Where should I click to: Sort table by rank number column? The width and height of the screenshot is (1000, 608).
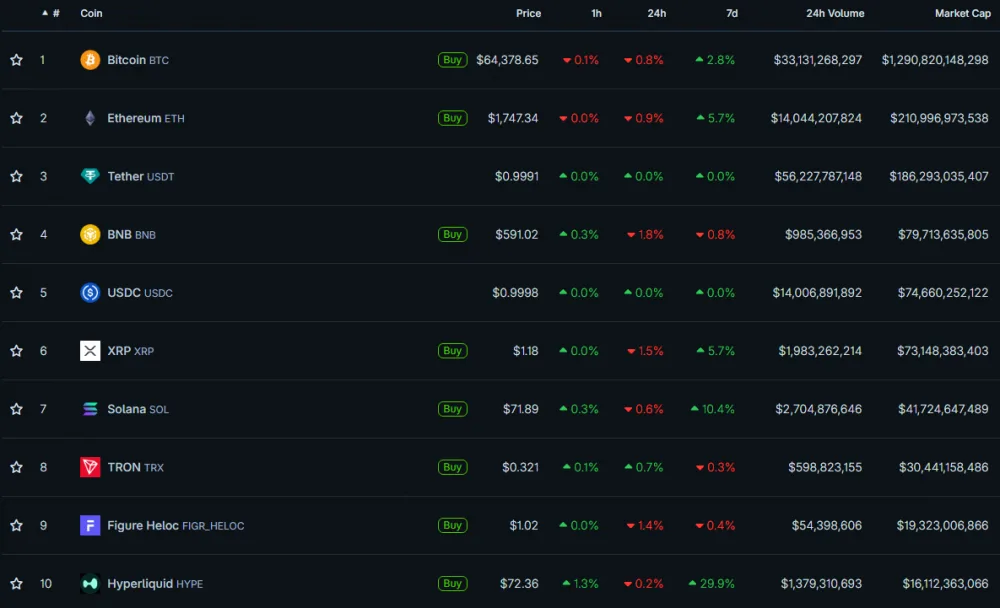(51, 13)
